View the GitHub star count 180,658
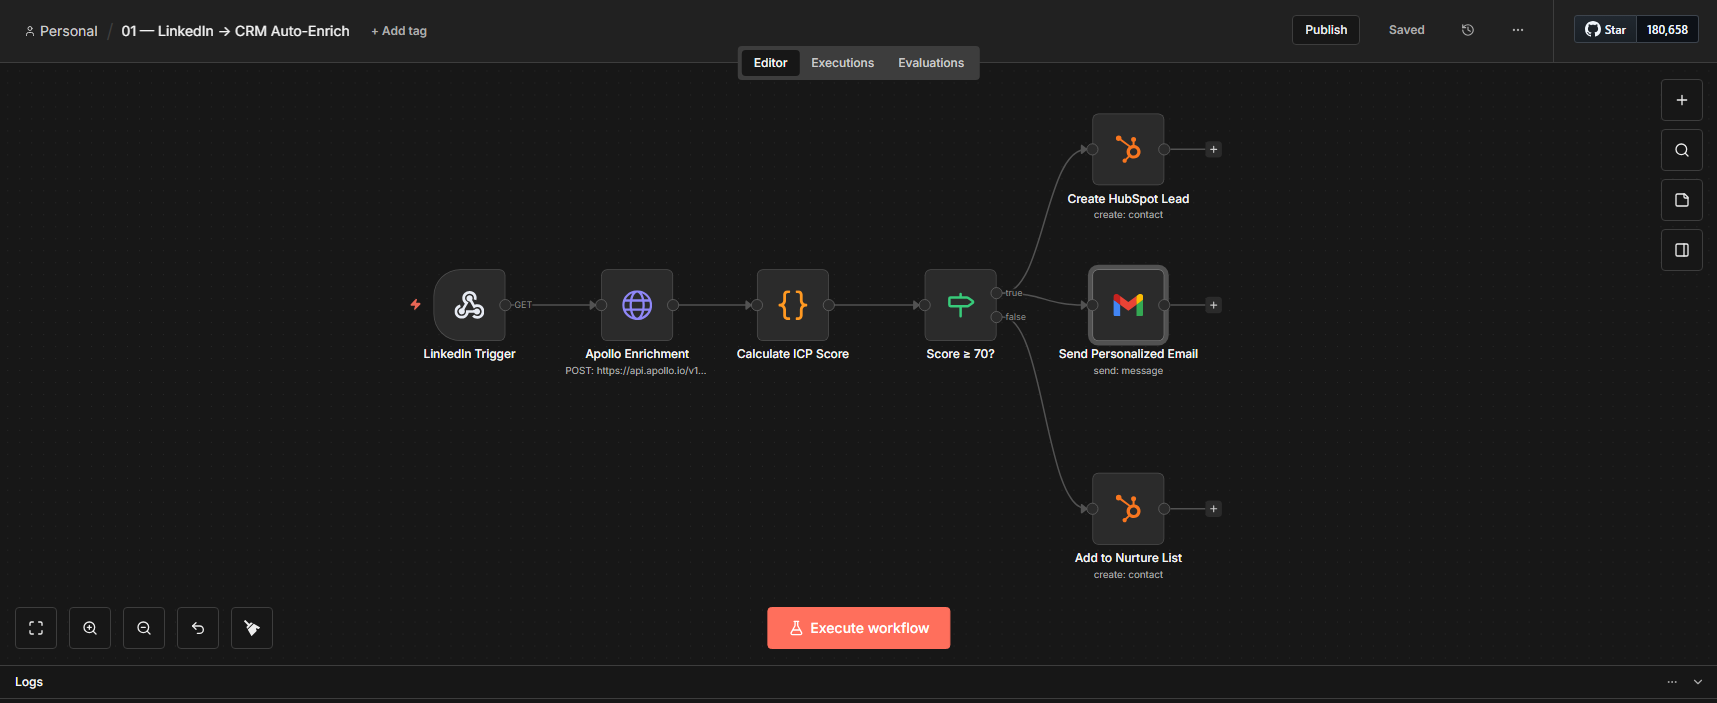 point(1667,30)
